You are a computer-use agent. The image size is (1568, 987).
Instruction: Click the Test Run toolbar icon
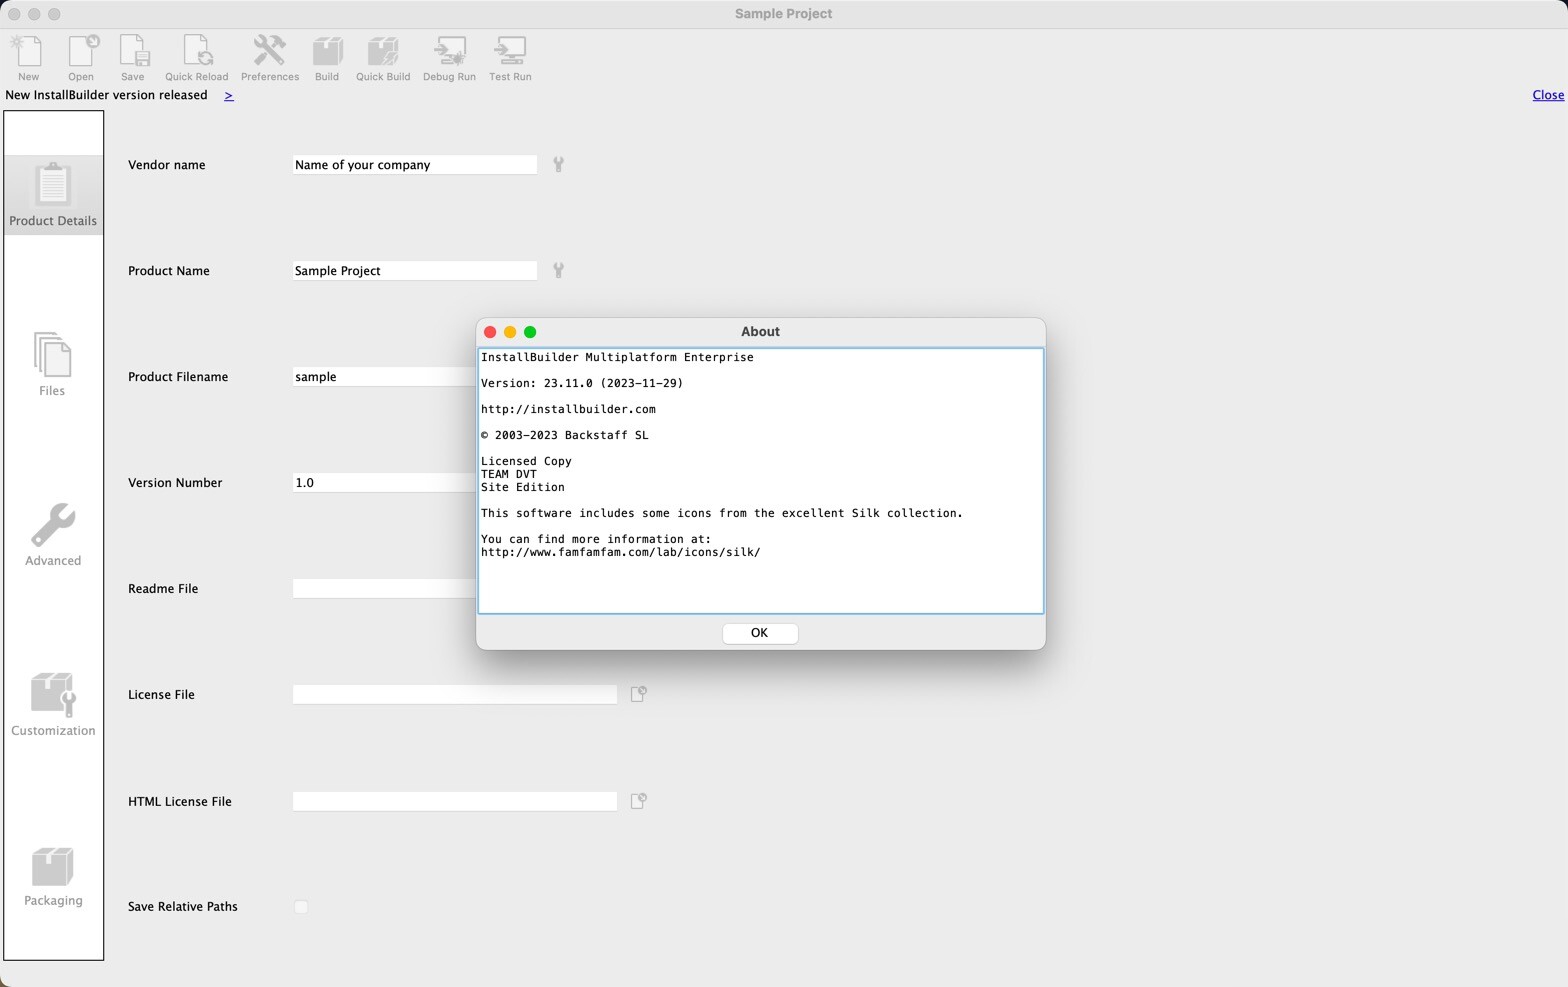(510, 58)
